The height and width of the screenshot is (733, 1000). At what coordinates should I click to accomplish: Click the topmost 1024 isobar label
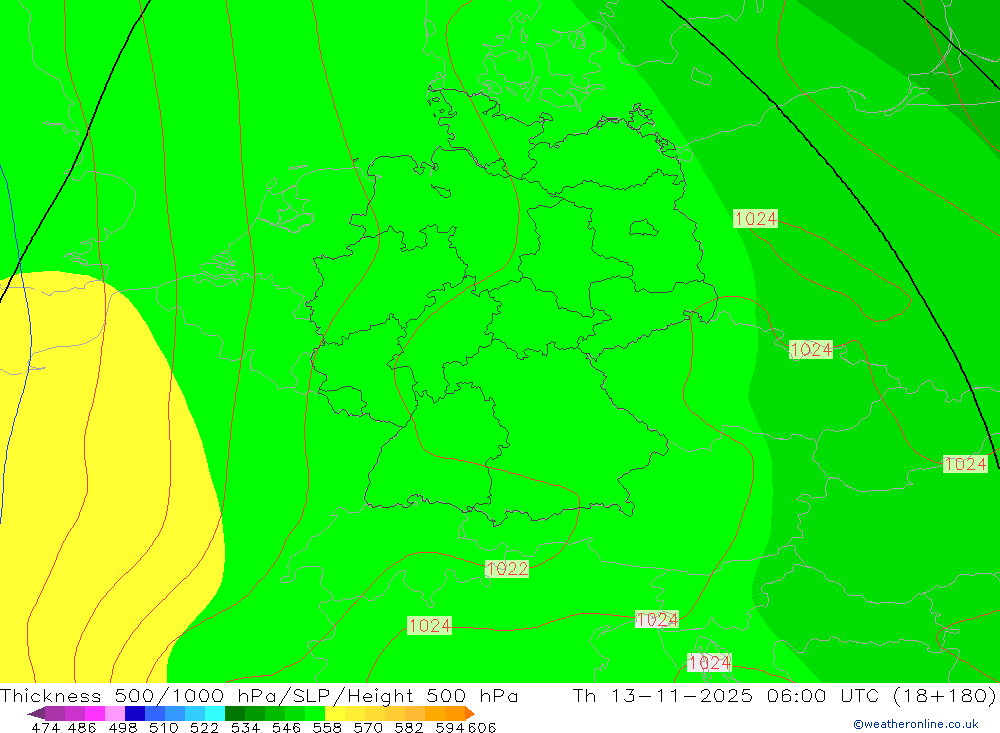tap(756, 219)
